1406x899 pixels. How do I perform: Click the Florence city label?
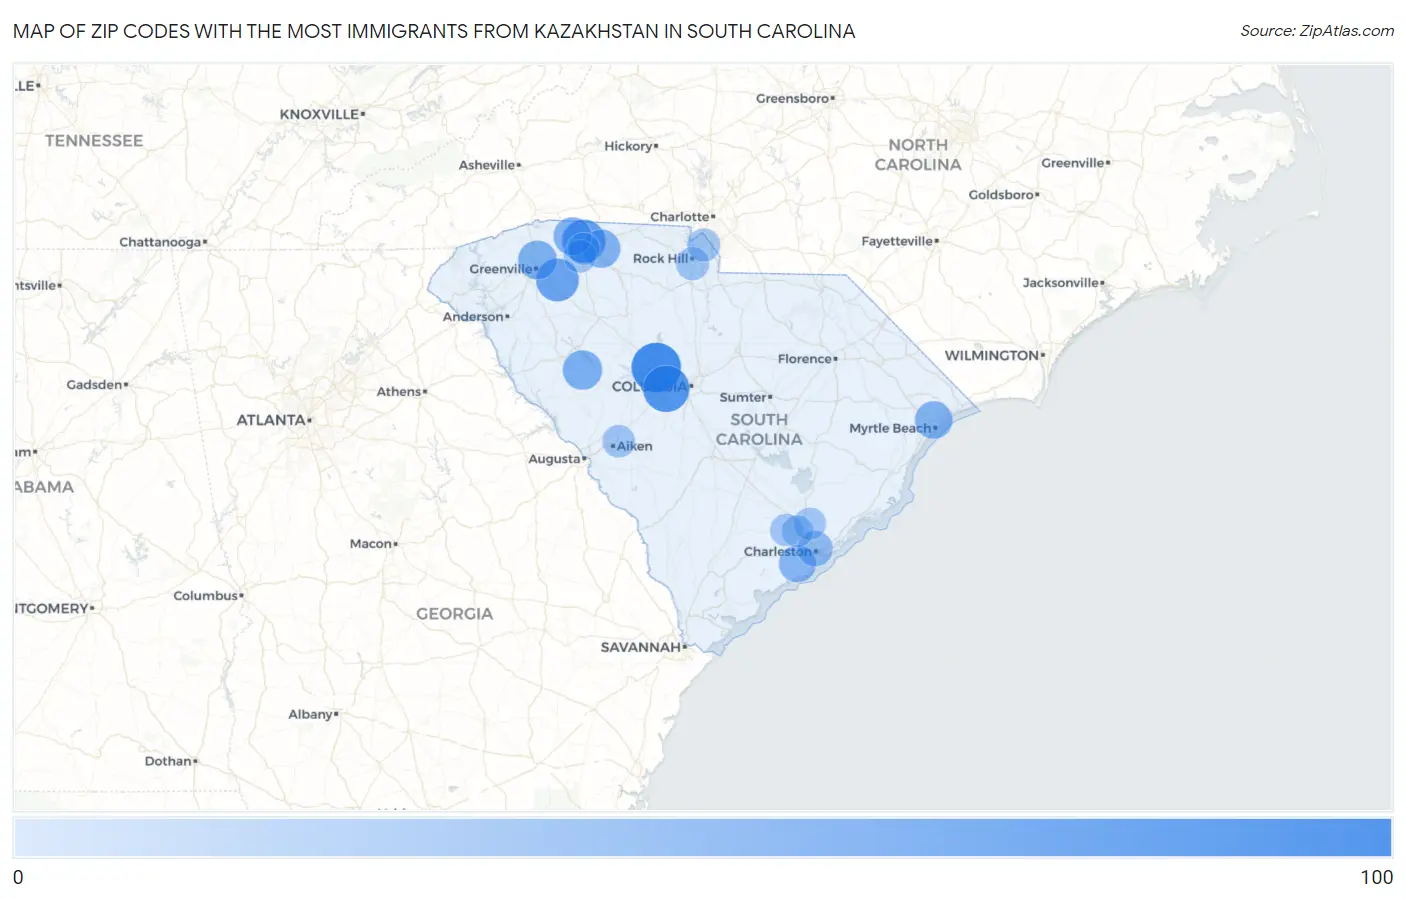pos(807,359)
